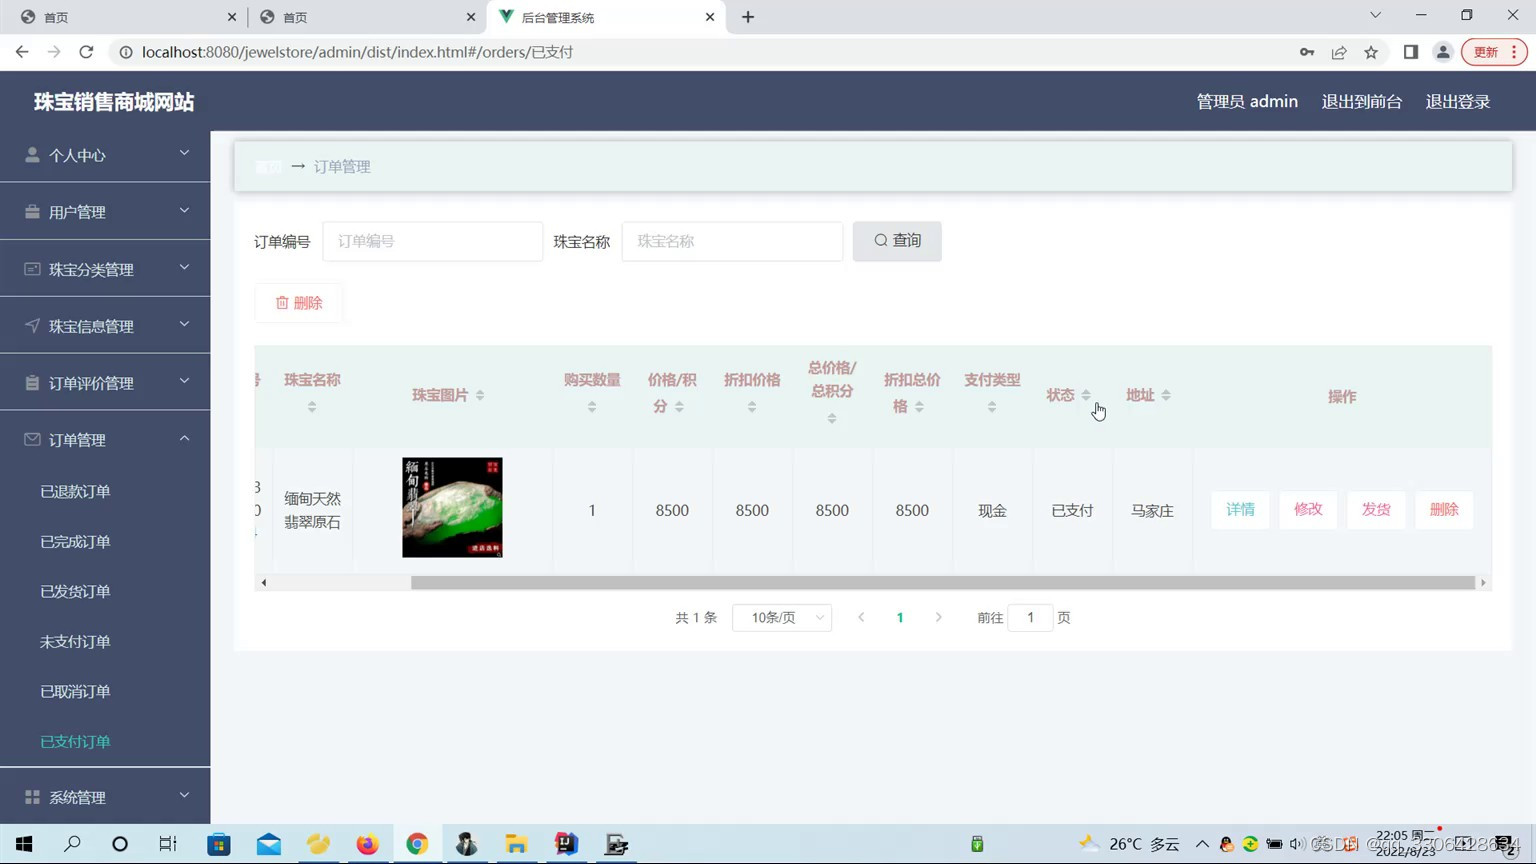Click the 订单管理 breadcrumb text
This screenshot has width=1536, height=864.
(342, 167)
